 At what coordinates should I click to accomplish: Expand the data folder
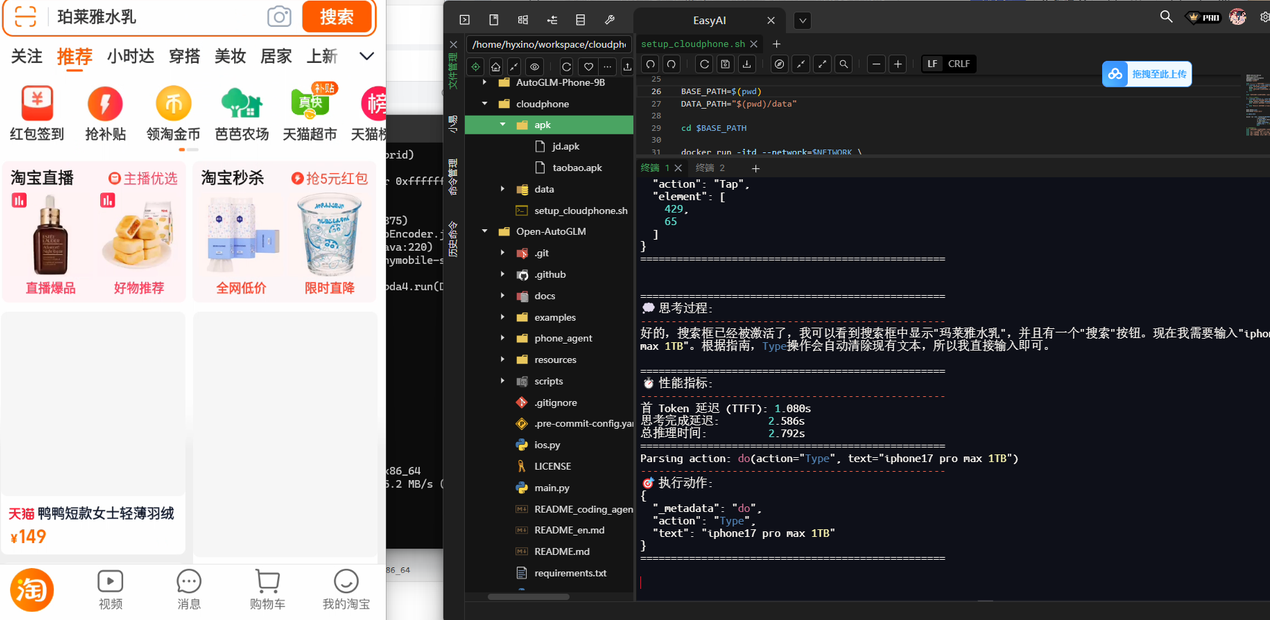[502, 189]
